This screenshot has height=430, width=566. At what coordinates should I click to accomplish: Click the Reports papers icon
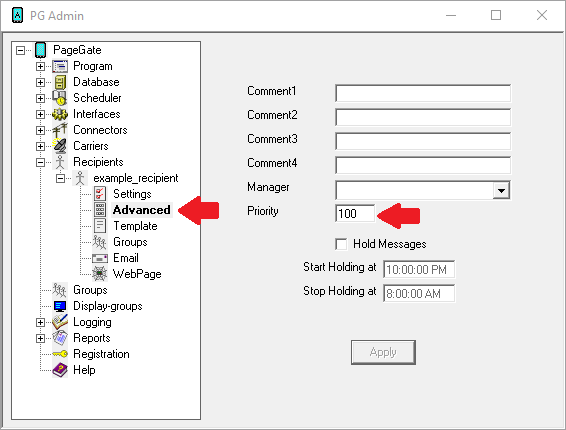point(60,338)
